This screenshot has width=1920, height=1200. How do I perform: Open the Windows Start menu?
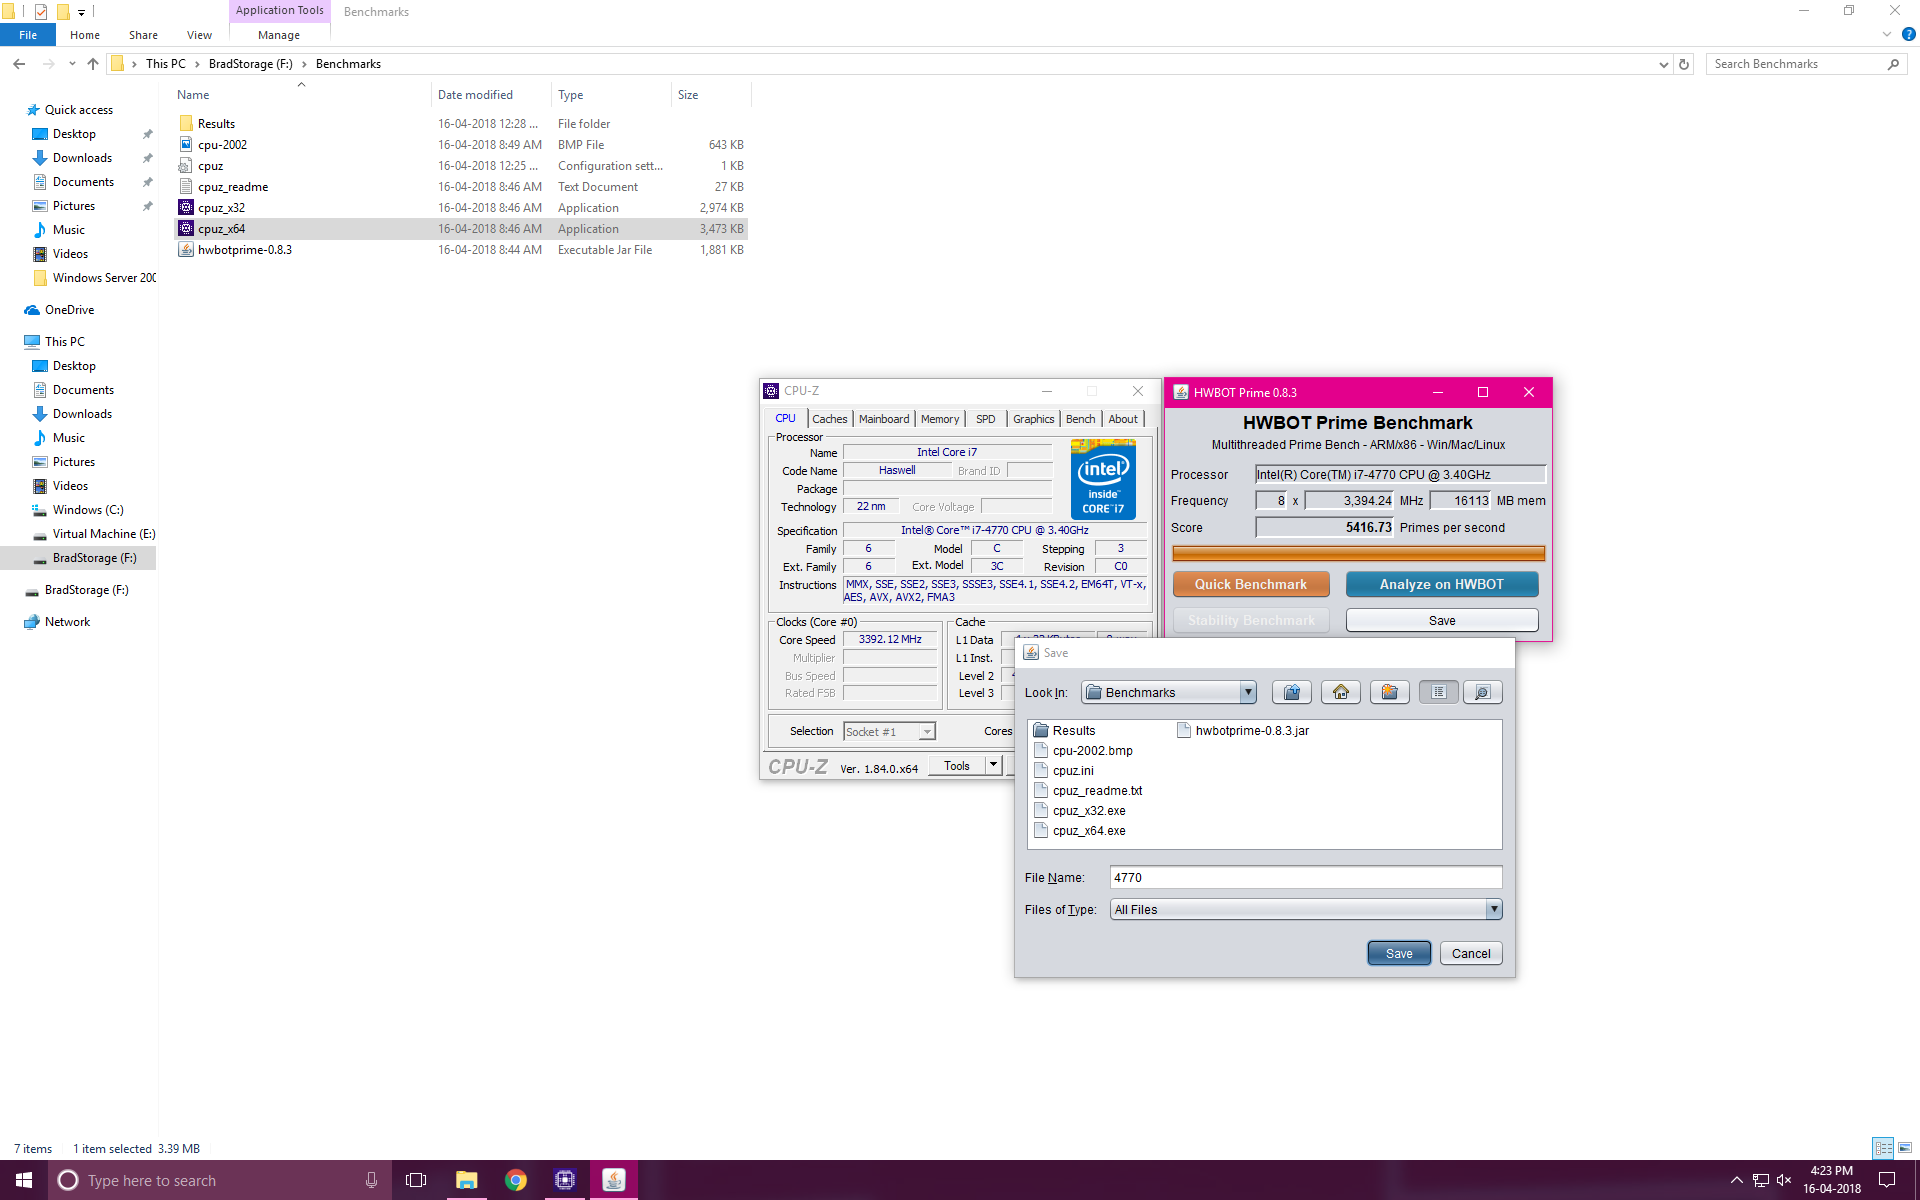pyautogui.click(x=24, y=1180)
